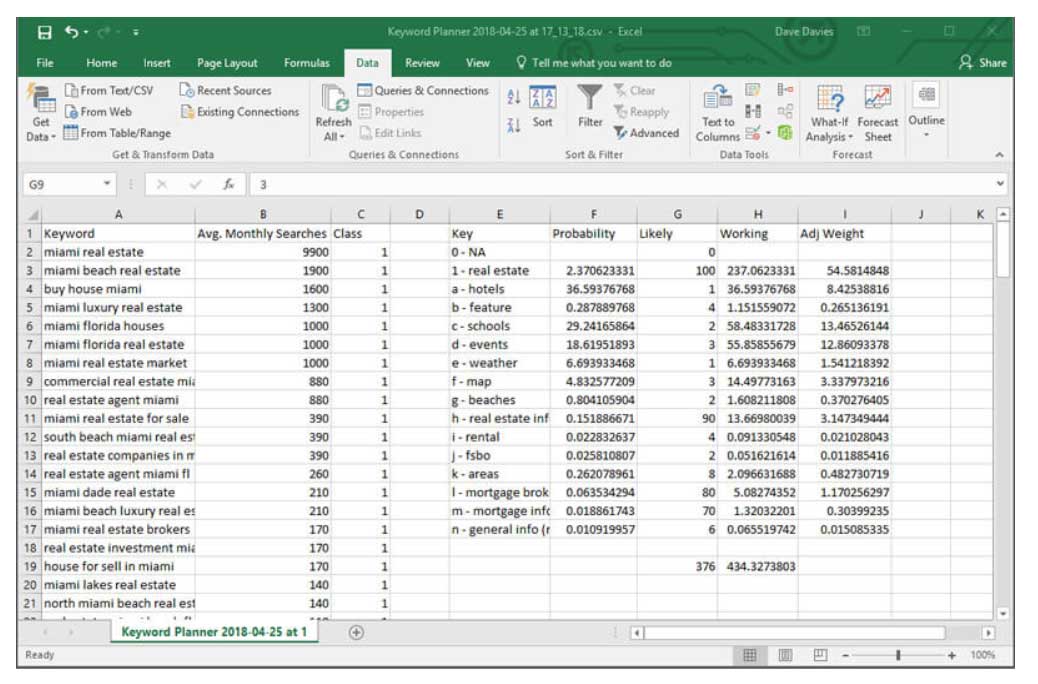This screenshot has height=684, width=1038.
Task: Click the Name Box showing G9
Action: pos(62,184)
